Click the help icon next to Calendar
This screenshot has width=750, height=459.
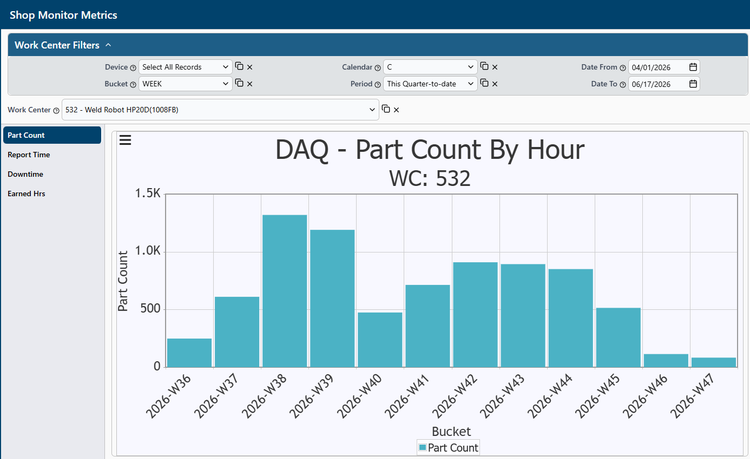pyautogui.click(x=377, y=68)
